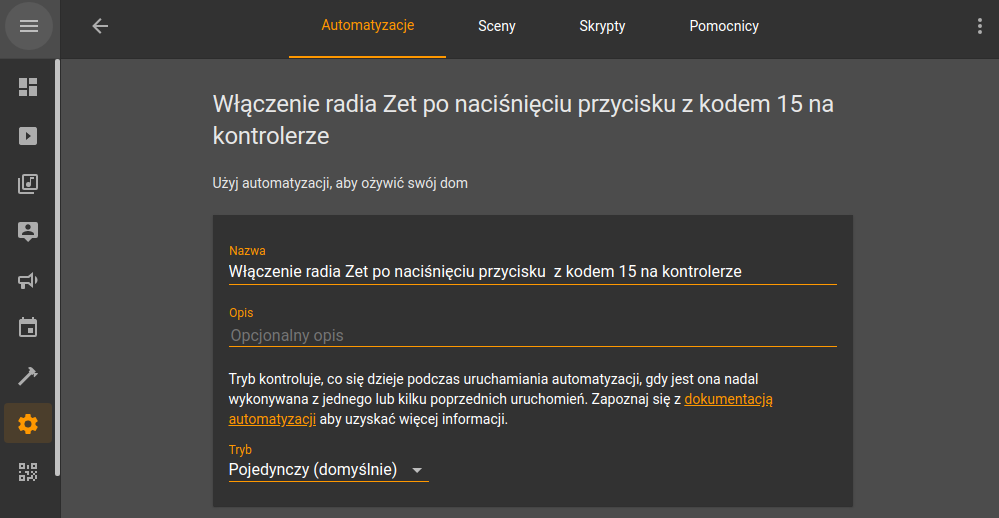This screenshot has width=999, height=518.
Task: Switch to the Pomocnicy tab
Action: (724, 26)
